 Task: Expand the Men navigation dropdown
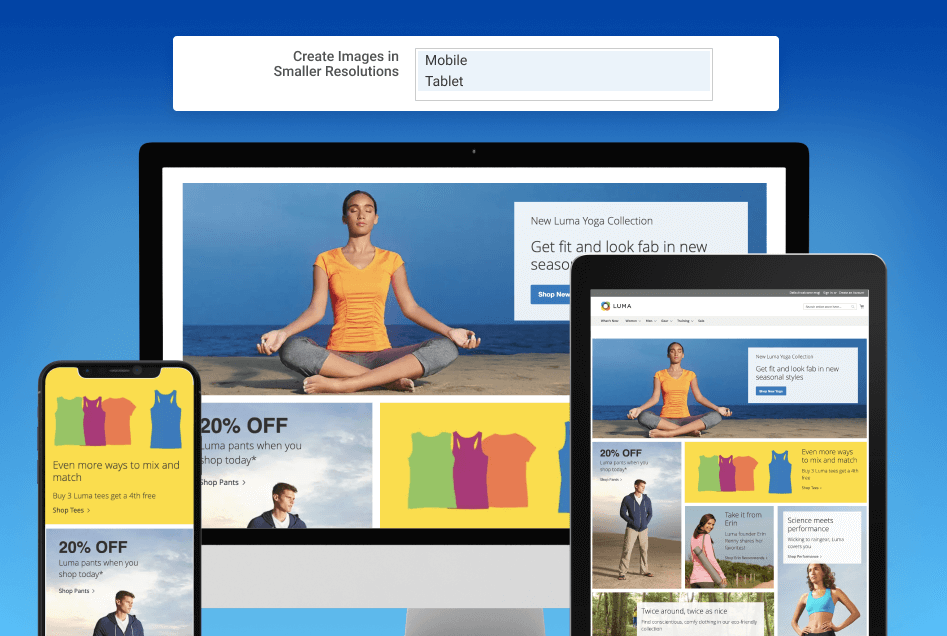tap(650, 320)
